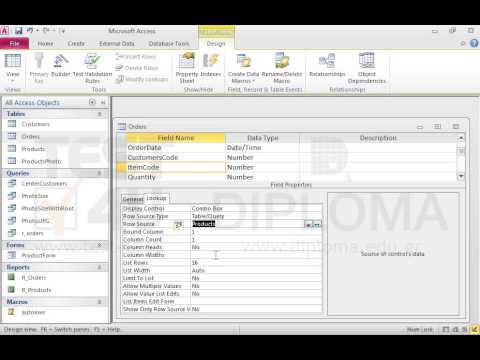Open the Customers table
This screenshot has height=360, width=480.
pyautogui.click(x=35, y=124)
